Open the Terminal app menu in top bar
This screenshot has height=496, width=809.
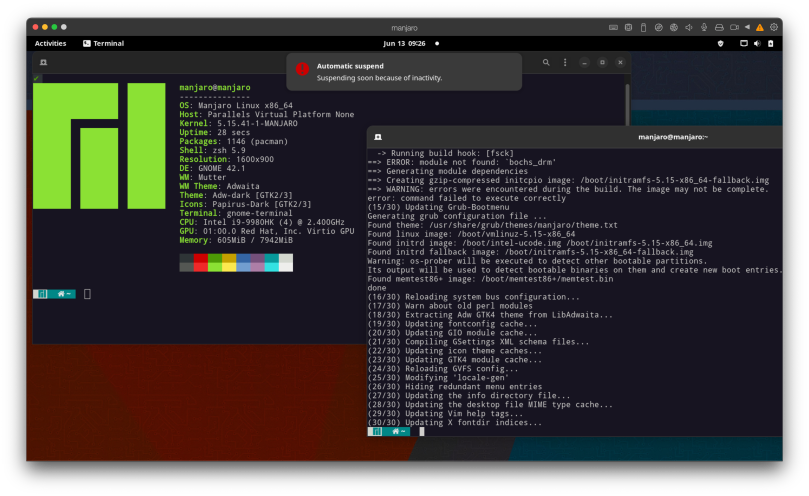[x=104, y=43]
